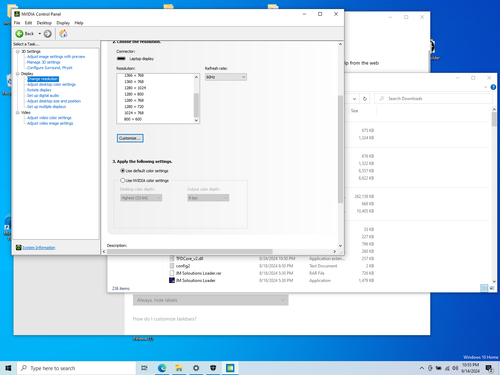
Task: Open Adjust desktop size and position
Action: (x=54, y=101)
